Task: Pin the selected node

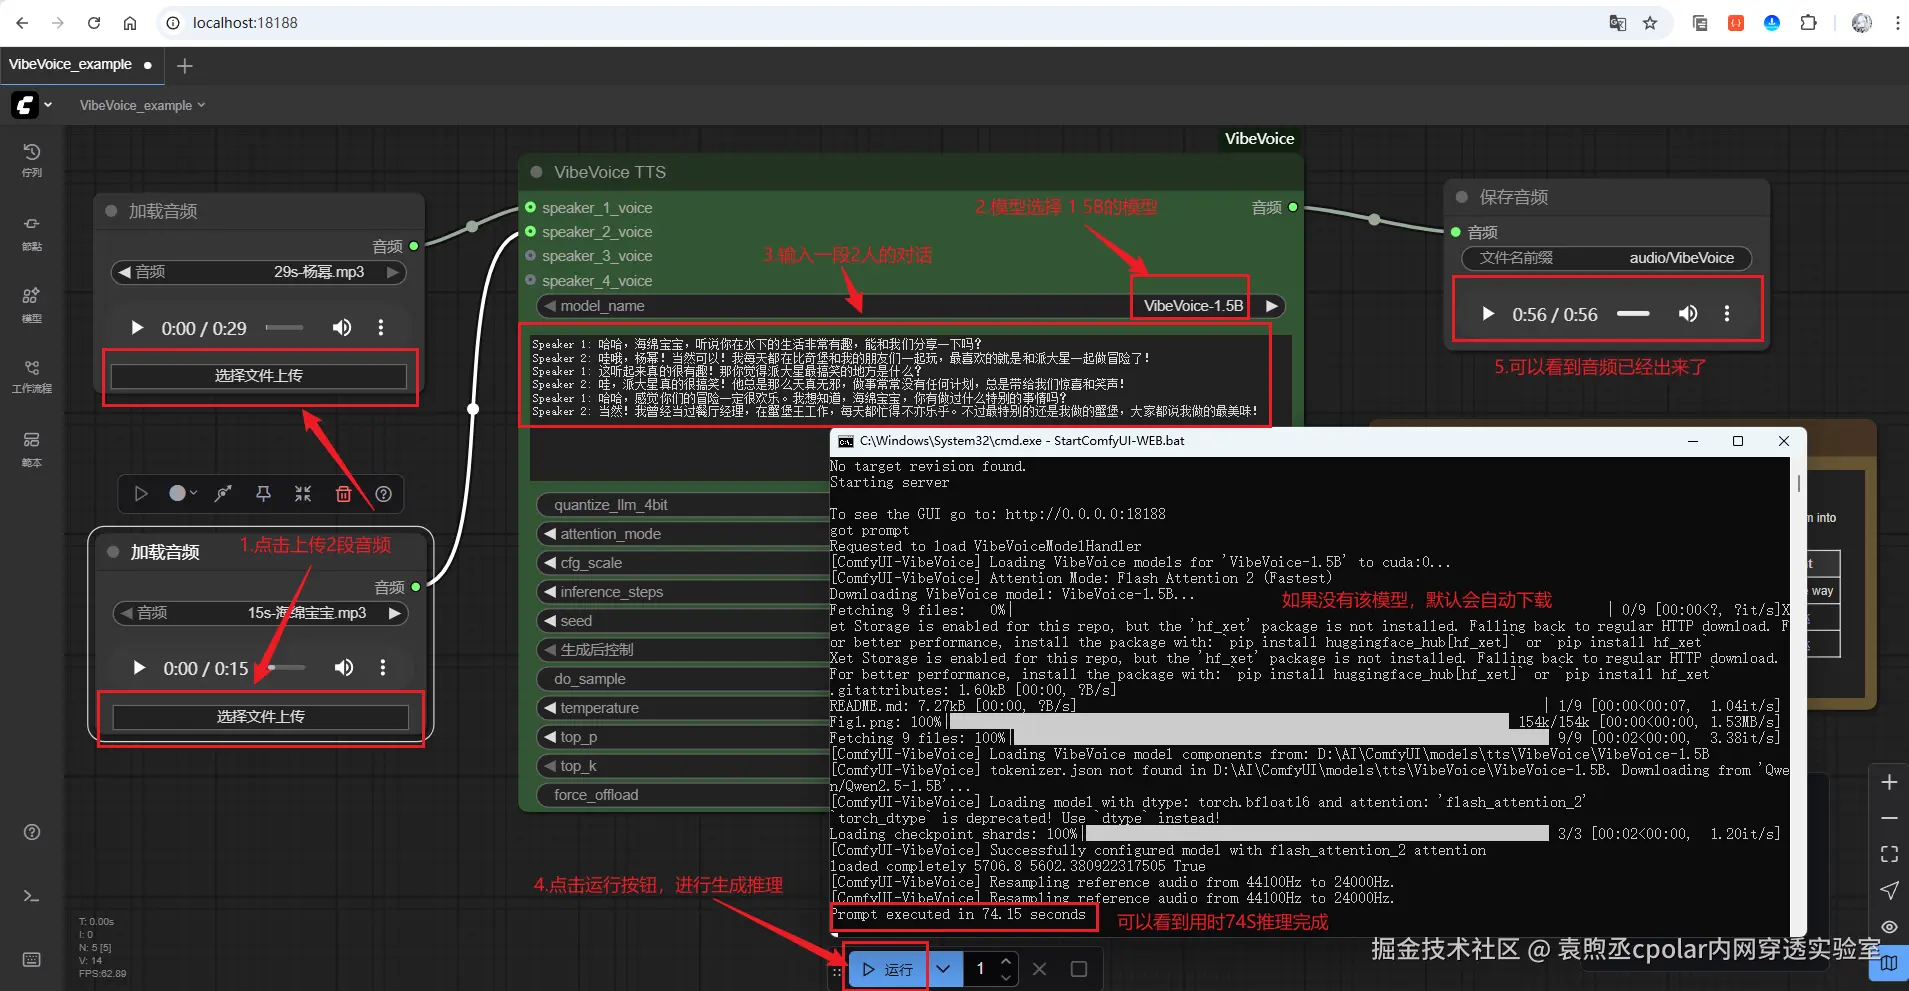Action: coord(263,494)
